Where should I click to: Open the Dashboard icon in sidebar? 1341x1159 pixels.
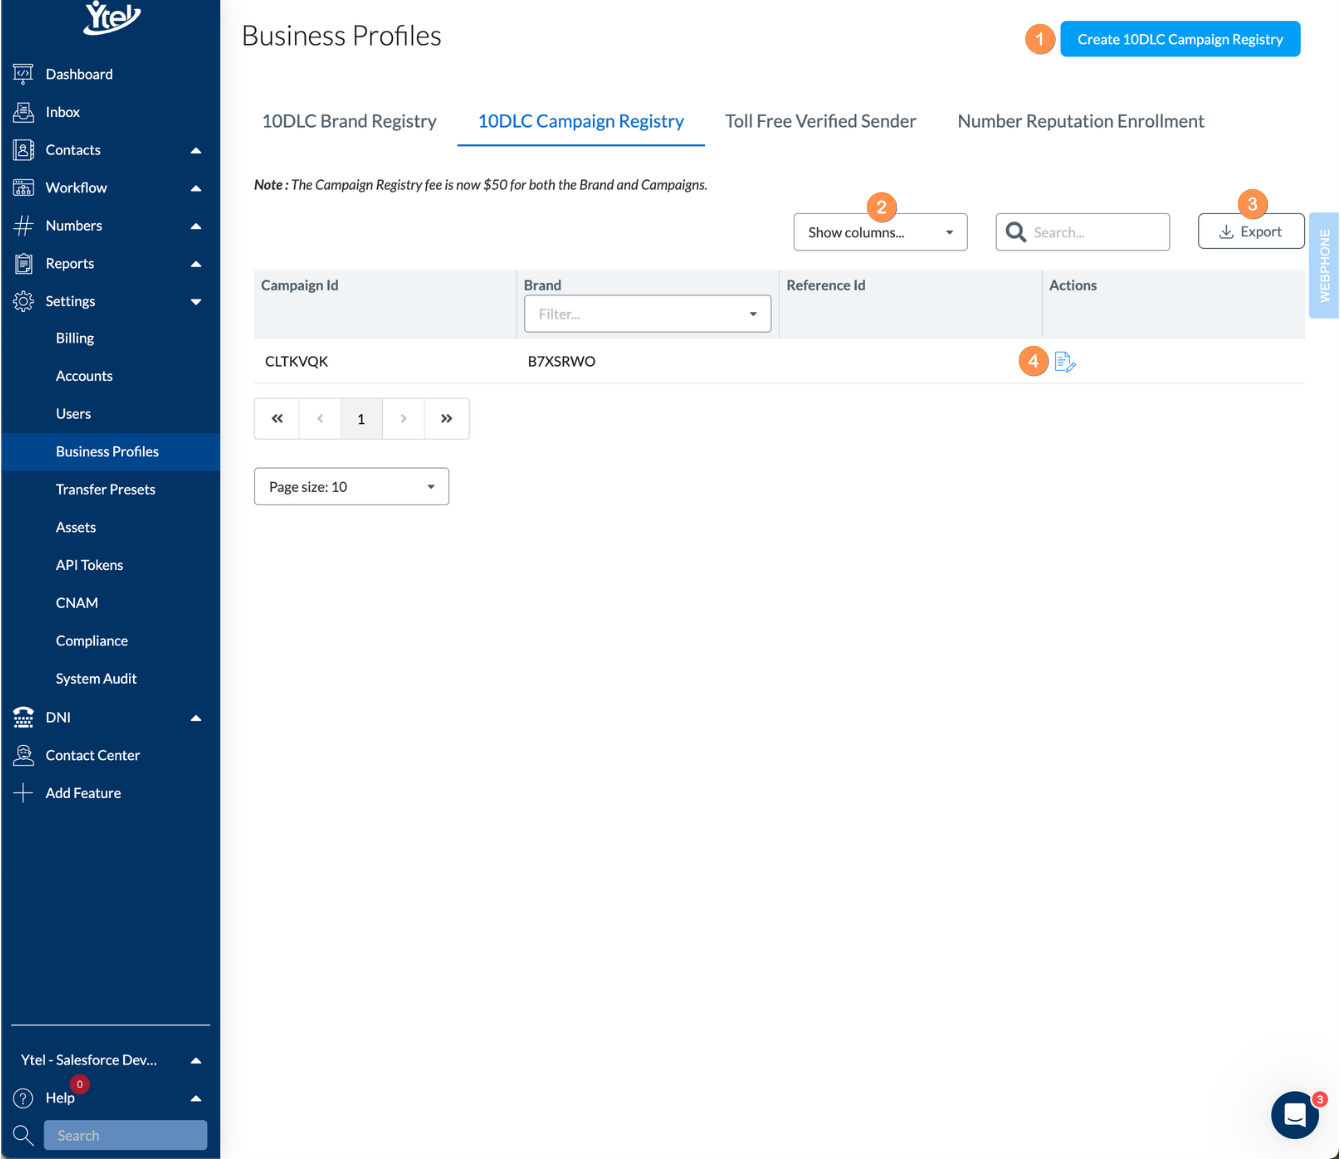click(23, 74)
